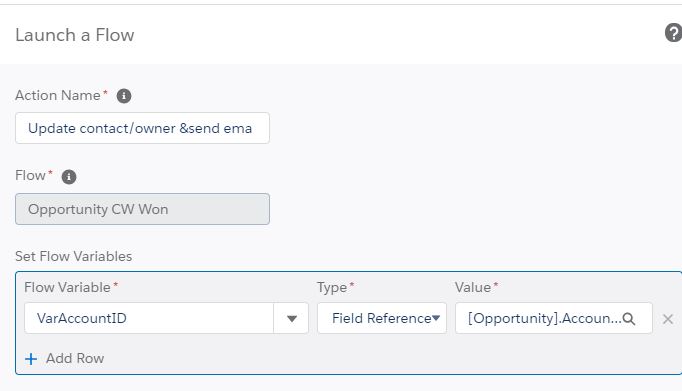This screenshot has height=391, width=682.
Task: Click the Type column label
Action: pyautogui.click(x=332, y=287)
